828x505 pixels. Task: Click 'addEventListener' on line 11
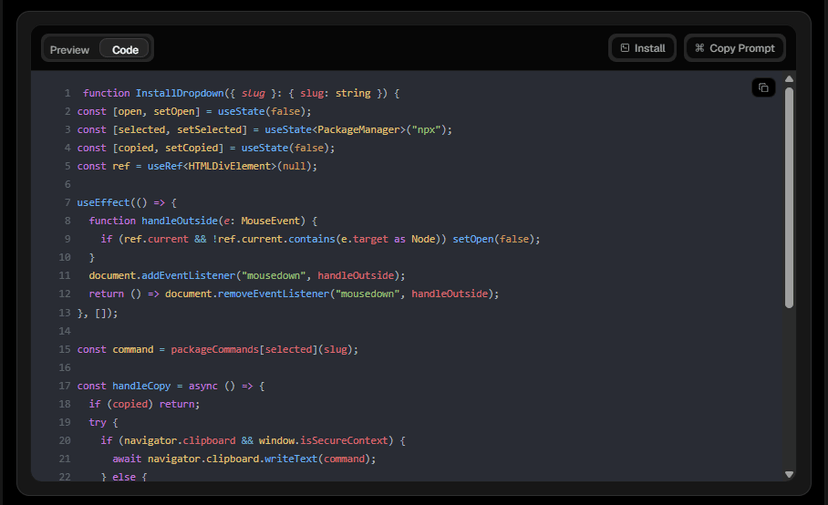point(189,275)
